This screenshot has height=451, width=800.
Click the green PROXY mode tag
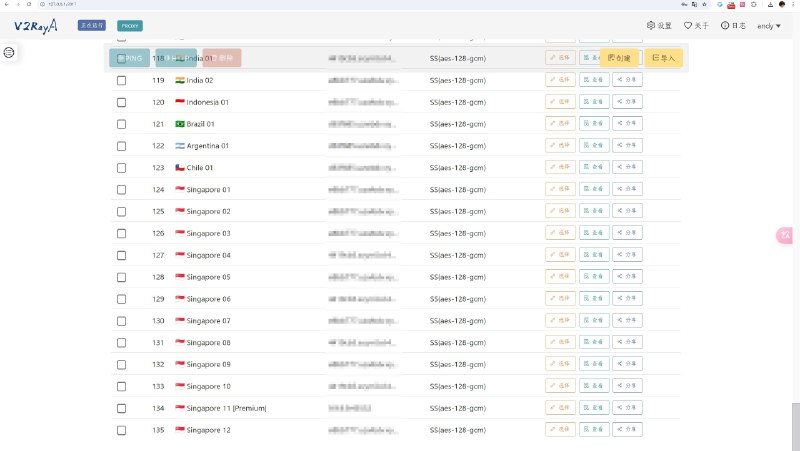129,25
